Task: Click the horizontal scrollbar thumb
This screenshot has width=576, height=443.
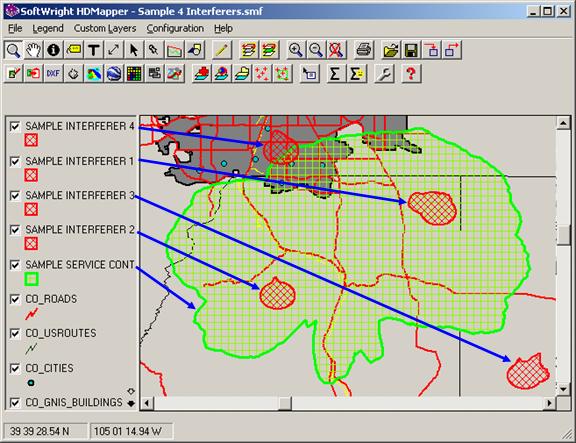Action: coord(285,403)
